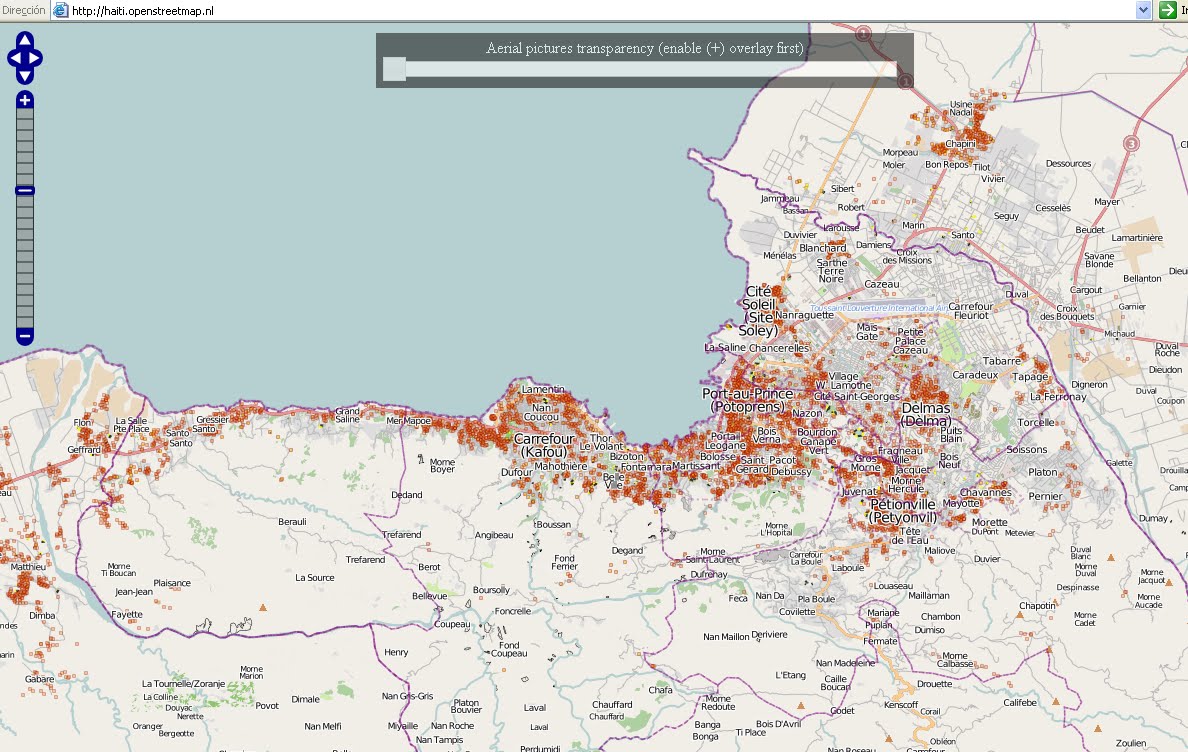Click the Digneron map label
Image resolution: width=1188 pixels, height=752 pixels.
click(x=1090, y=385)
